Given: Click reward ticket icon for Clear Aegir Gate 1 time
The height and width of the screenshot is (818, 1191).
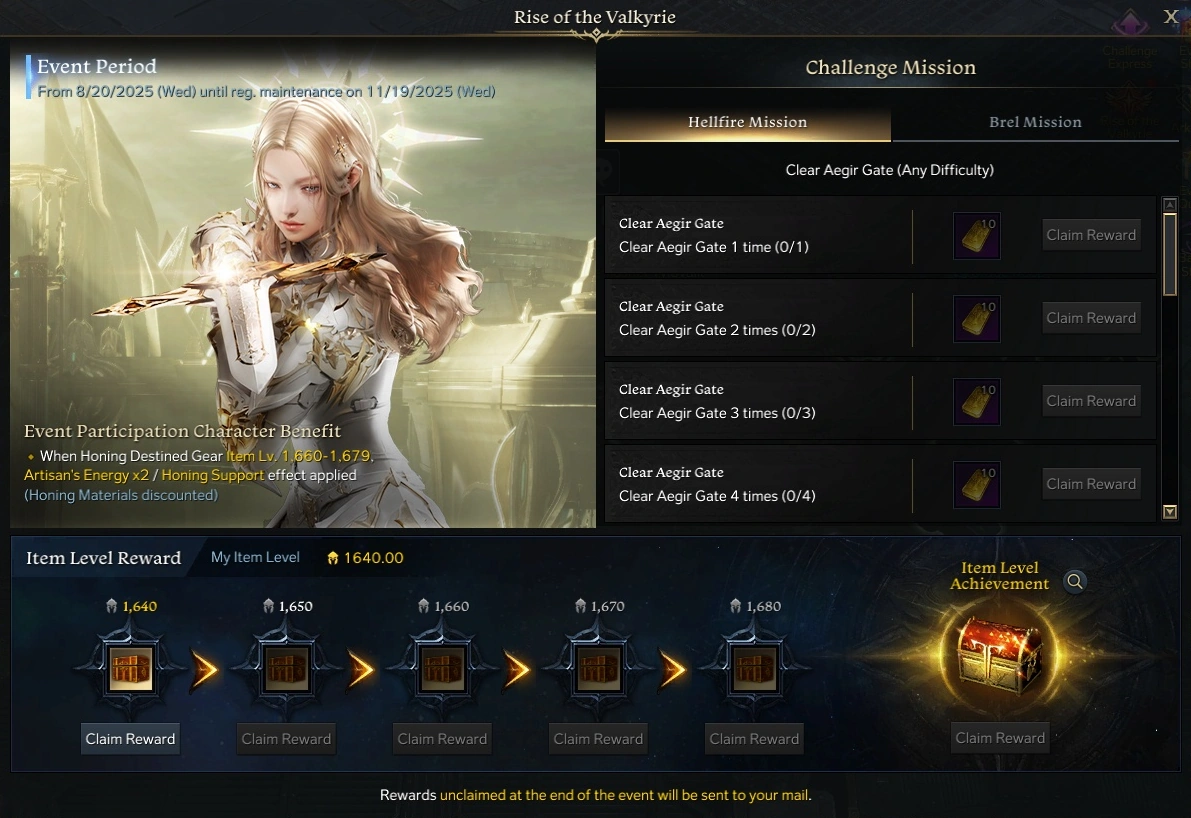Looking at the screenshot, I should click(977, 235).
